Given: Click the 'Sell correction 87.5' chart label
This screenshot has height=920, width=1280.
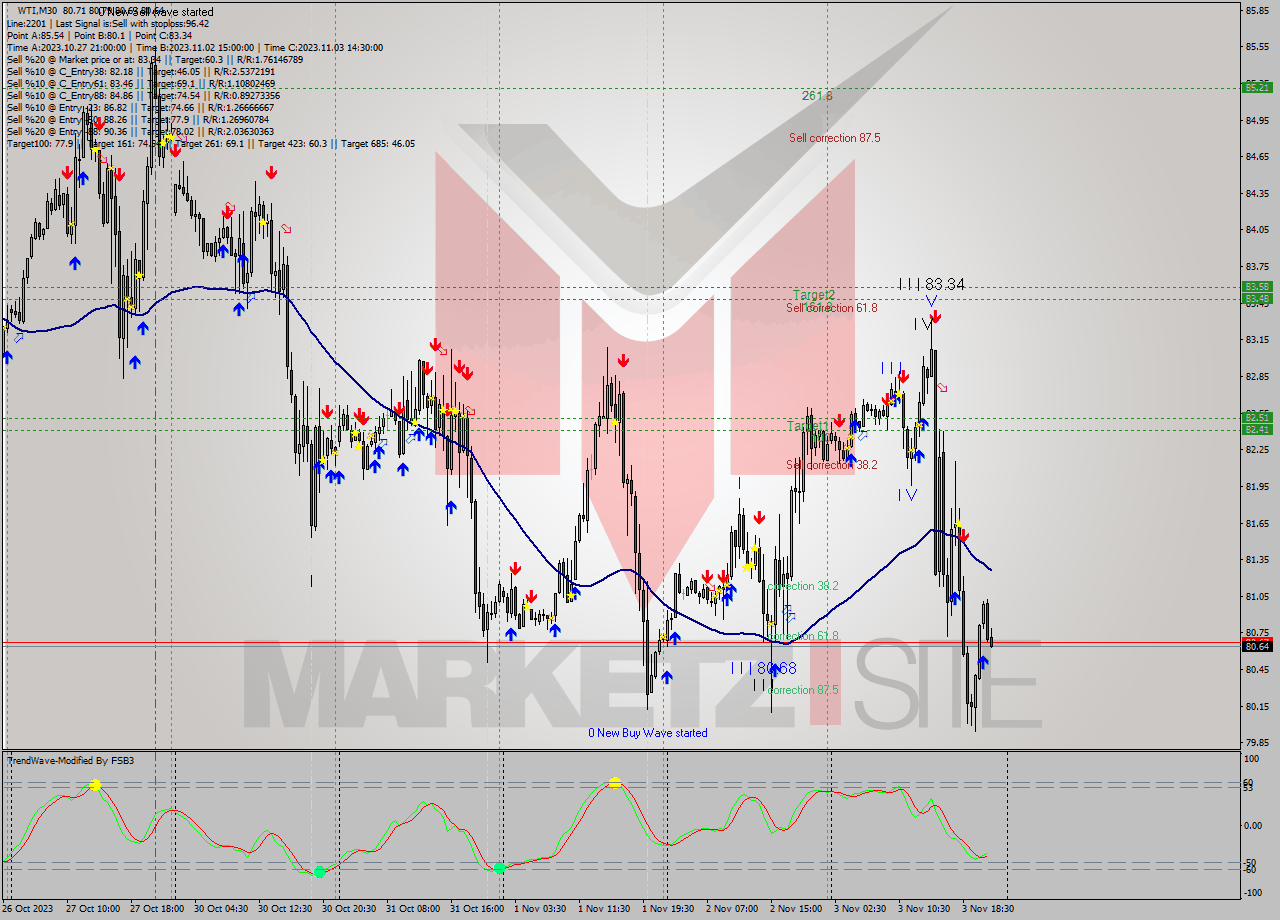Looking at the screenshot, I should pos(834,138).
